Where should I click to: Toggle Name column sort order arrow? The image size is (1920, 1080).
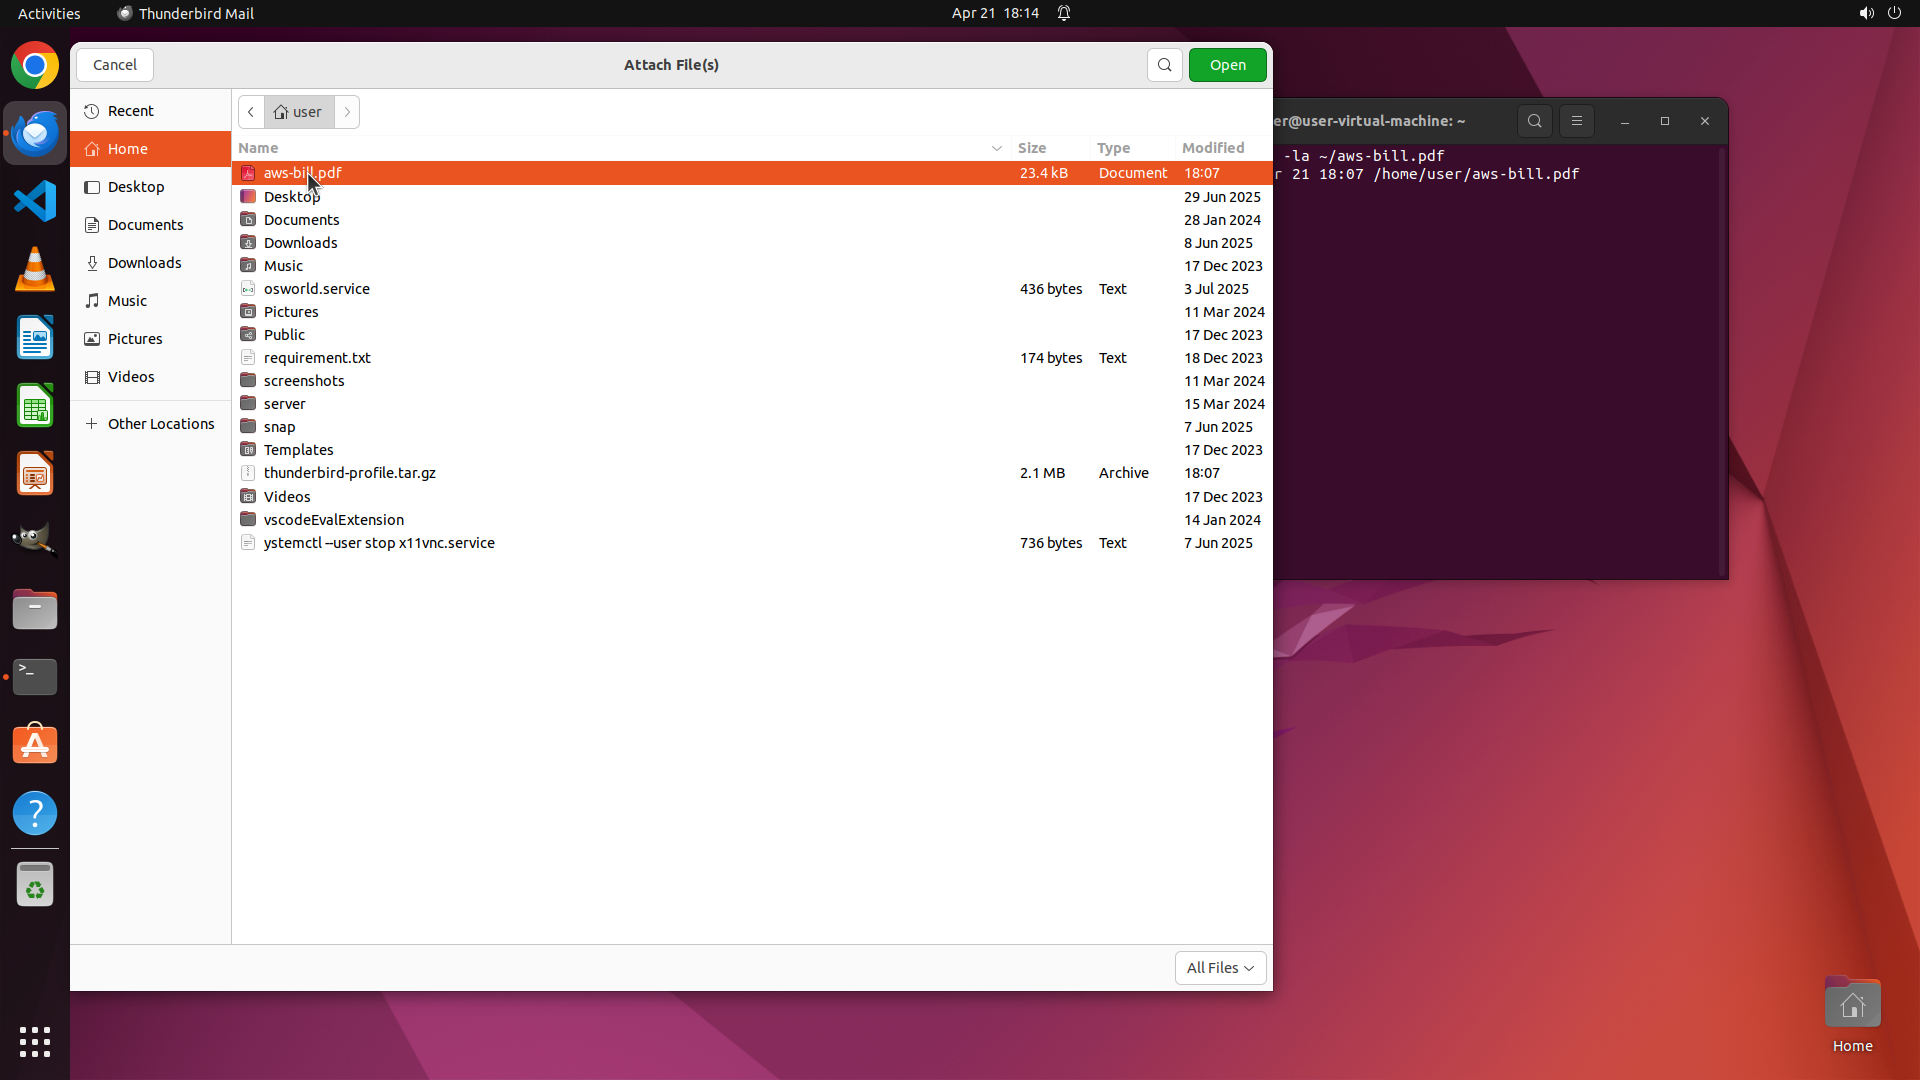996,148
